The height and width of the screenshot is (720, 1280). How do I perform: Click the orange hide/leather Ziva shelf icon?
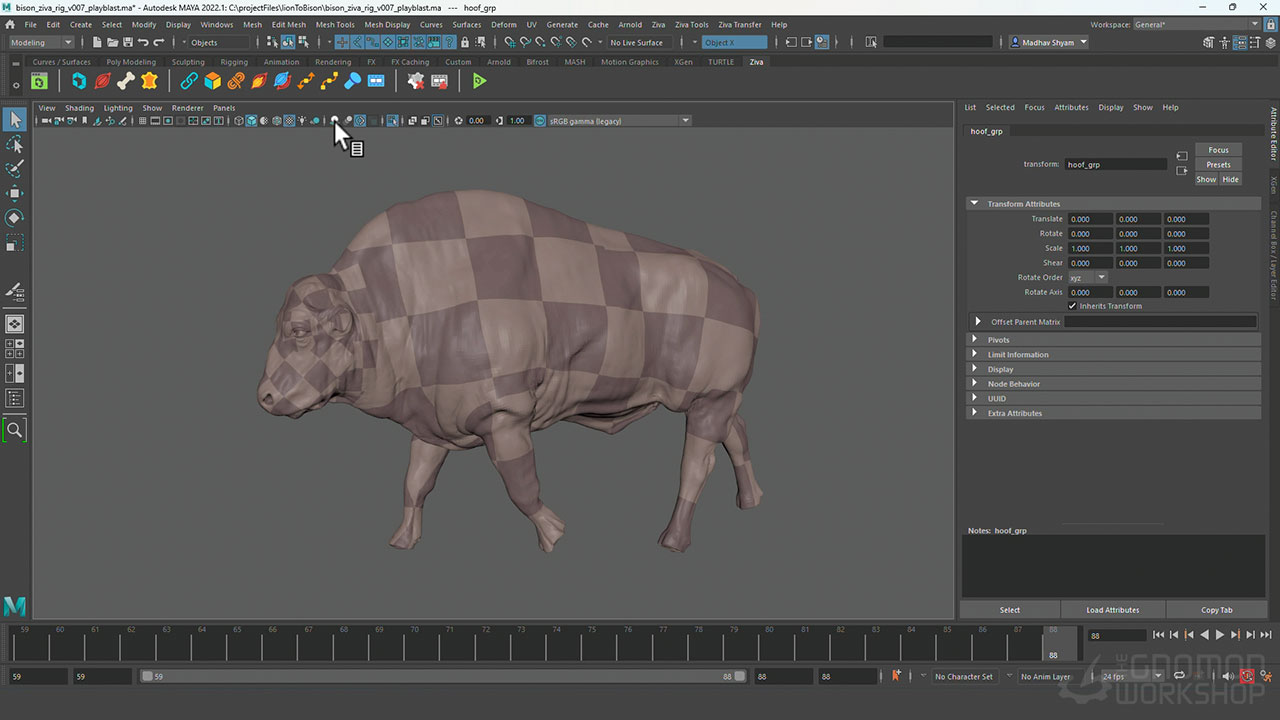coord(150,81)
